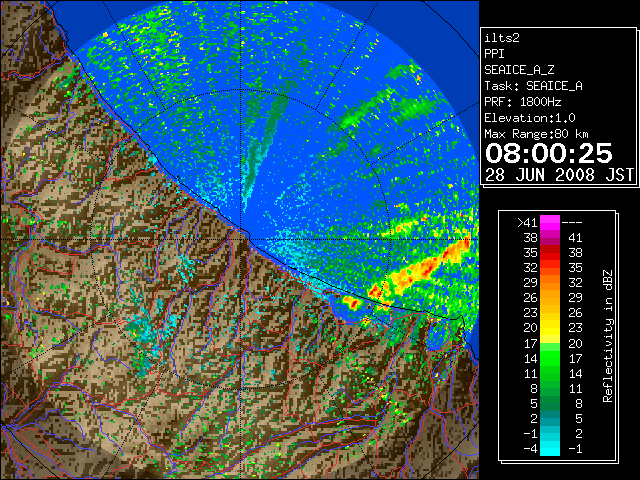Click the 'Elevation:1.0' text
Screen dimensions: 640x480
coord(530,118)
